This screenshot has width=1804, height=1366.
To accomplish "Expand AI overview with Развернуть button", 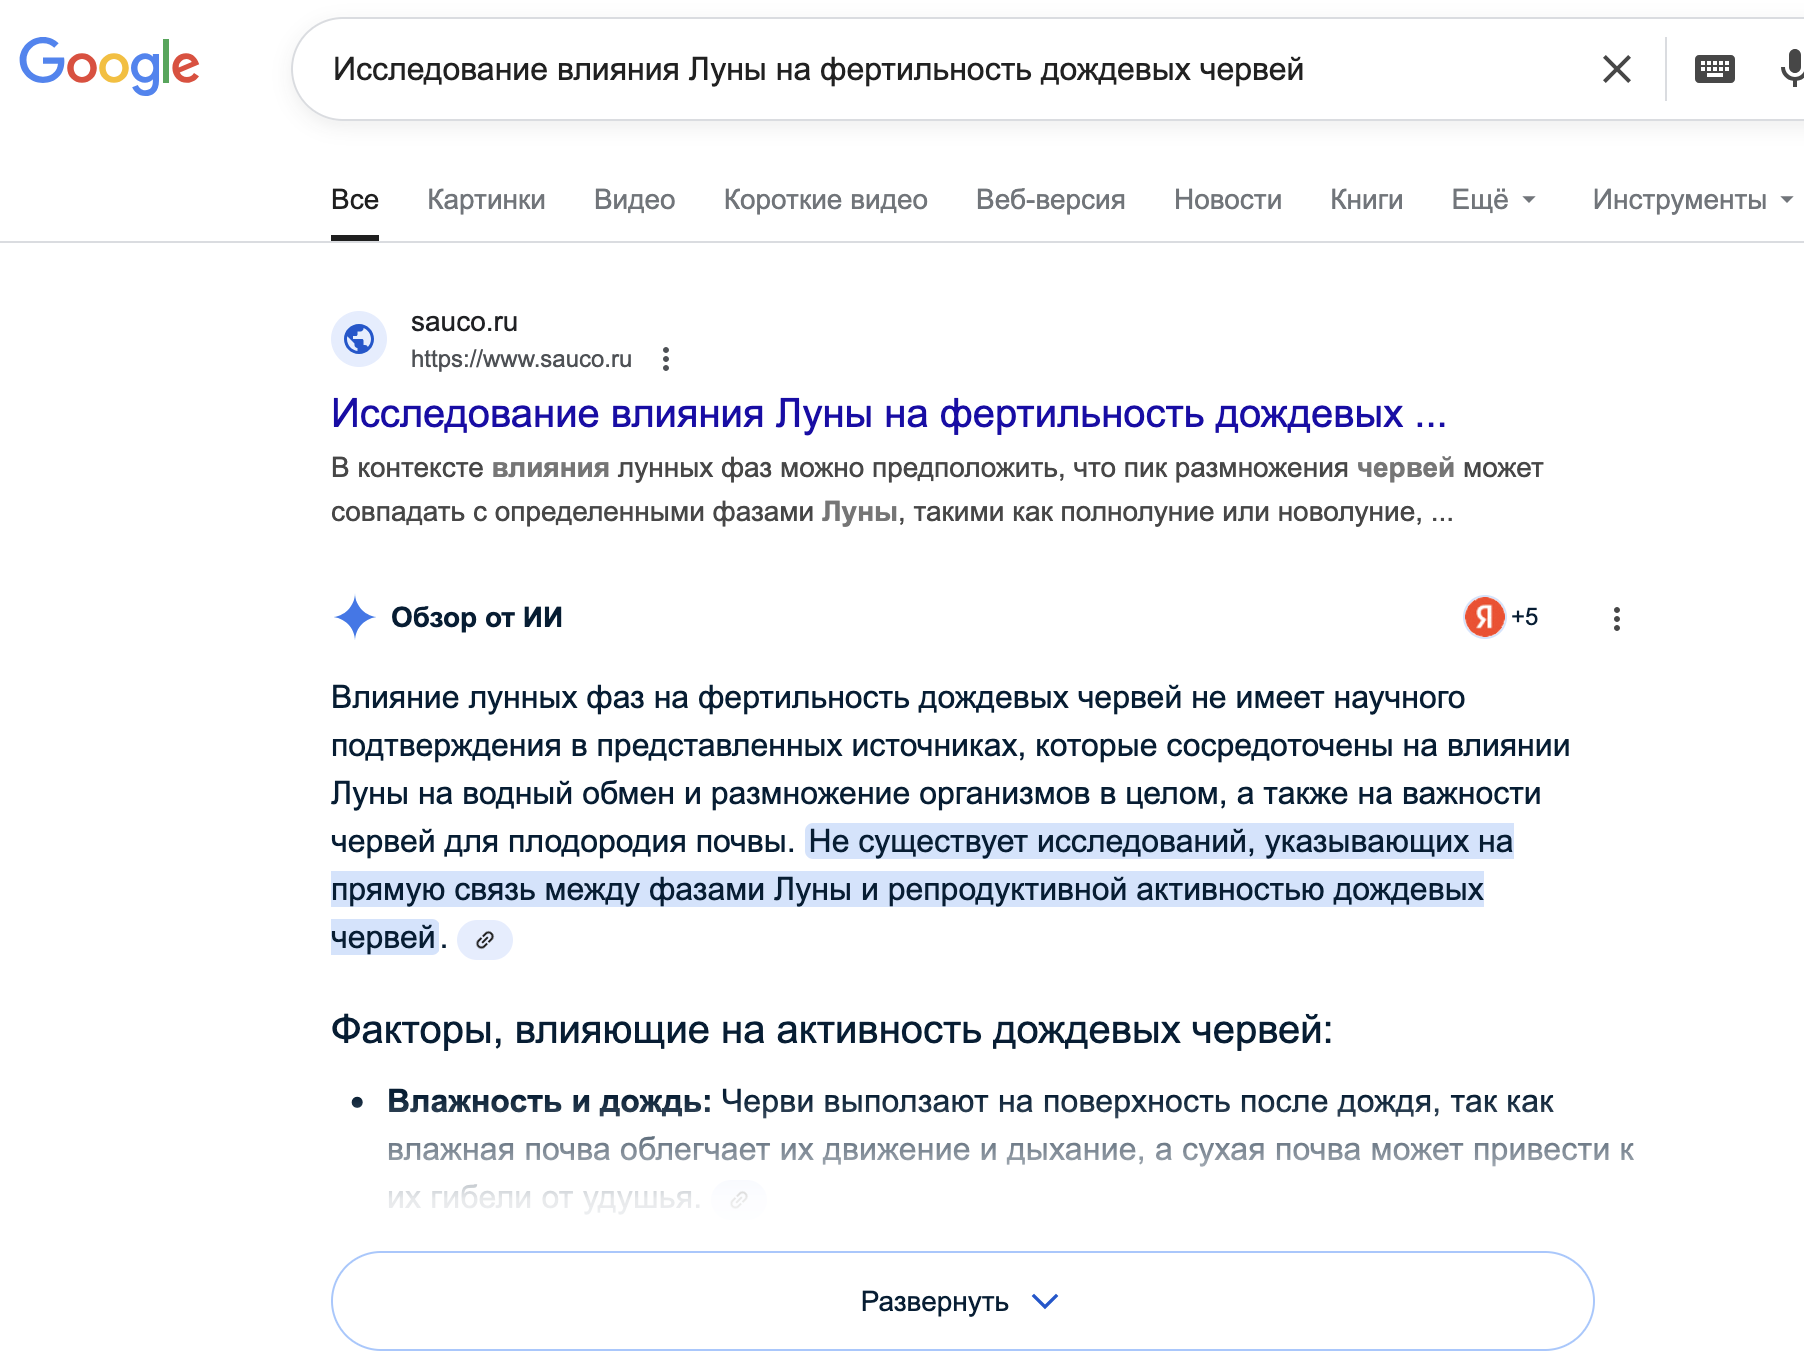I will click(962, 1301).
